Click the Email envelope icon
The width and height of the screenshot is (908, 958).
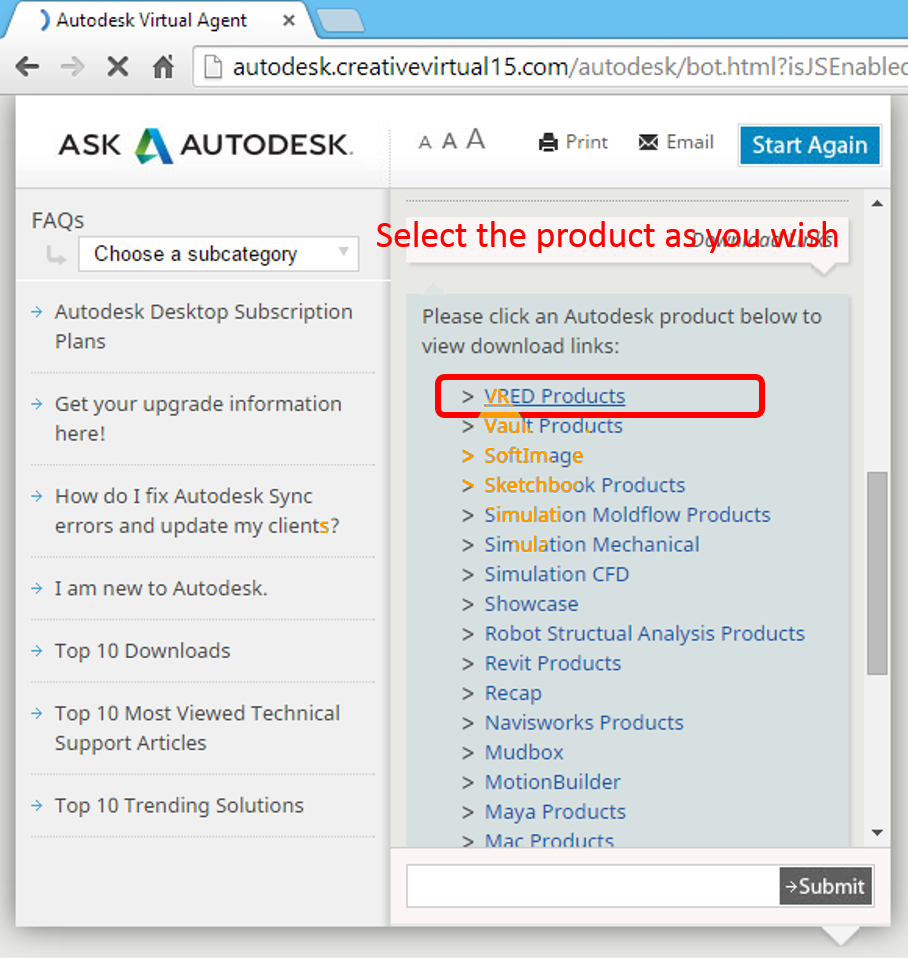point(648,142)
